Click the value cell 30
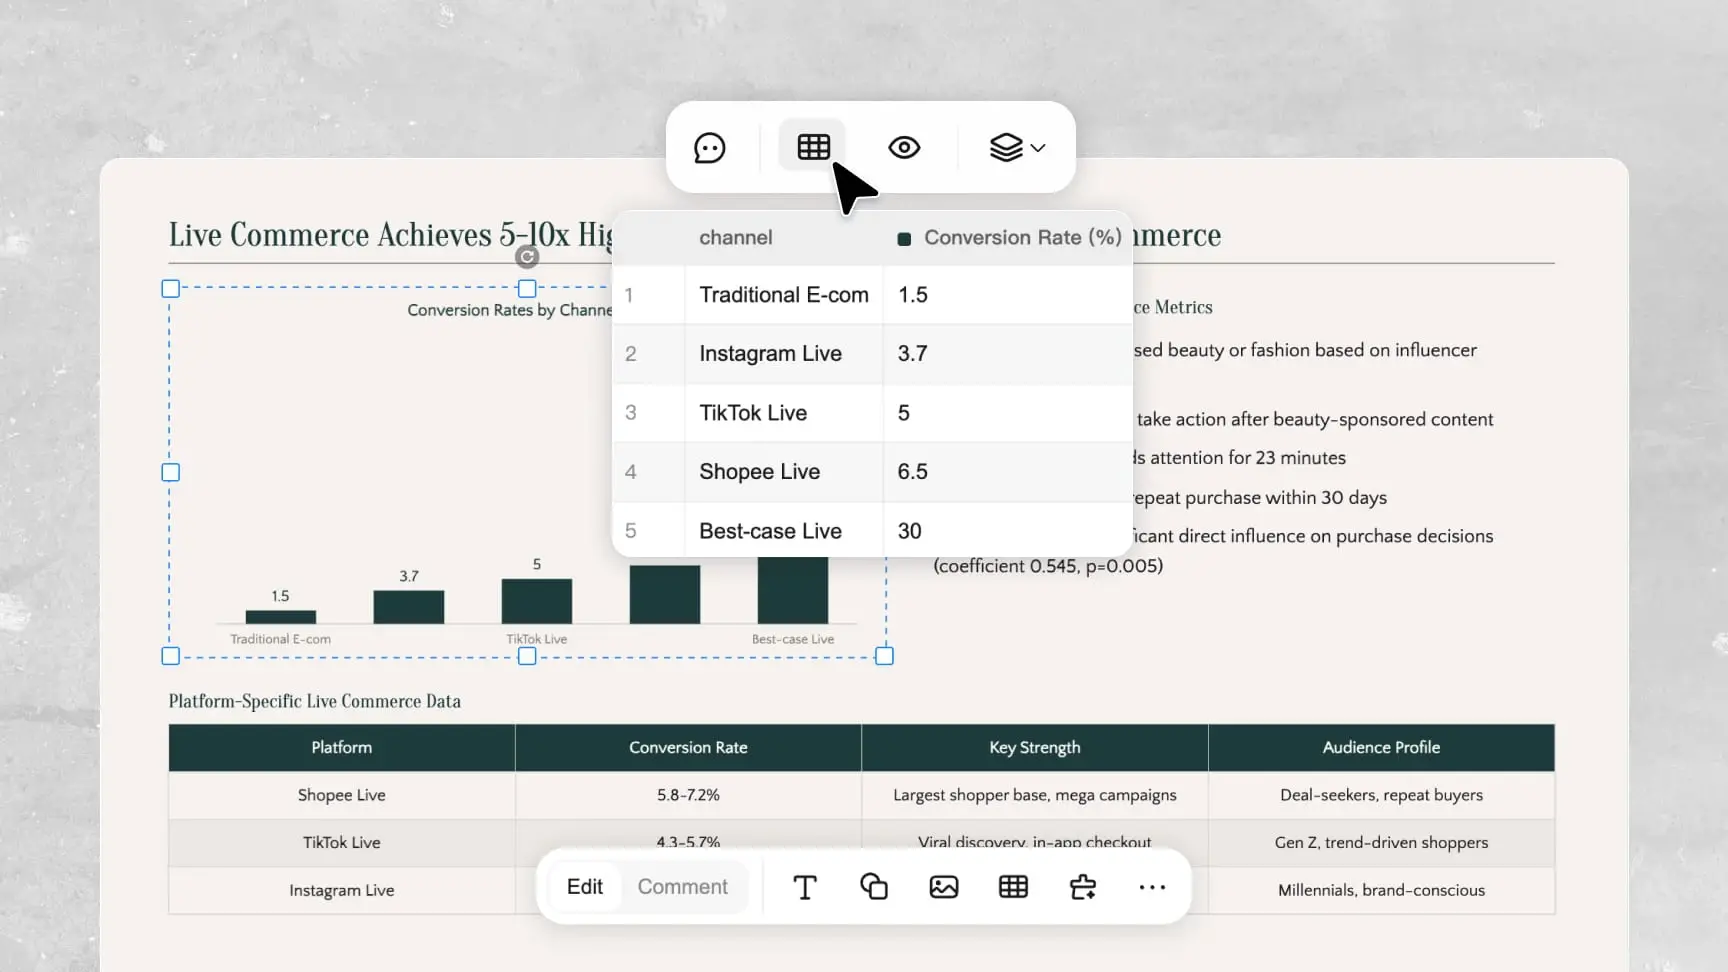1728x972 pixels. point(1008,531)
